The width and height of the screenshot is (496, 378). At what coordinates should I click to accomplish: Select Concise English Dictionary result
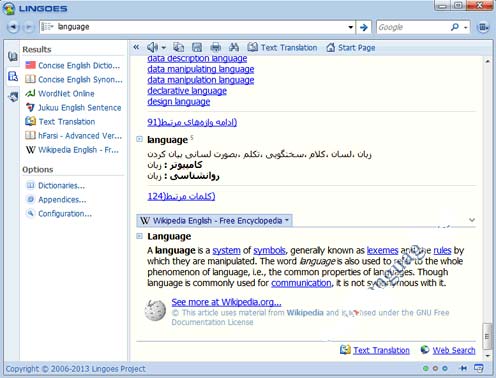[73, 65]
